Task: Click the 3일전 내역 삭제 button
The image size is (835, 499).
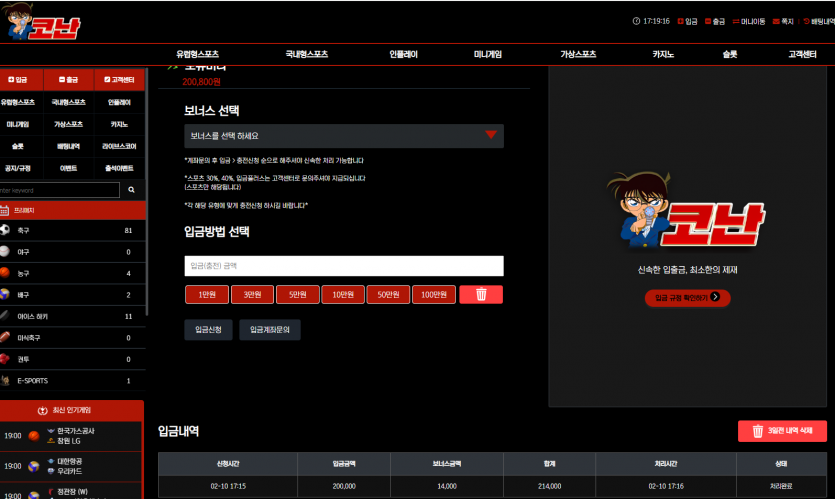Action: 782,431
